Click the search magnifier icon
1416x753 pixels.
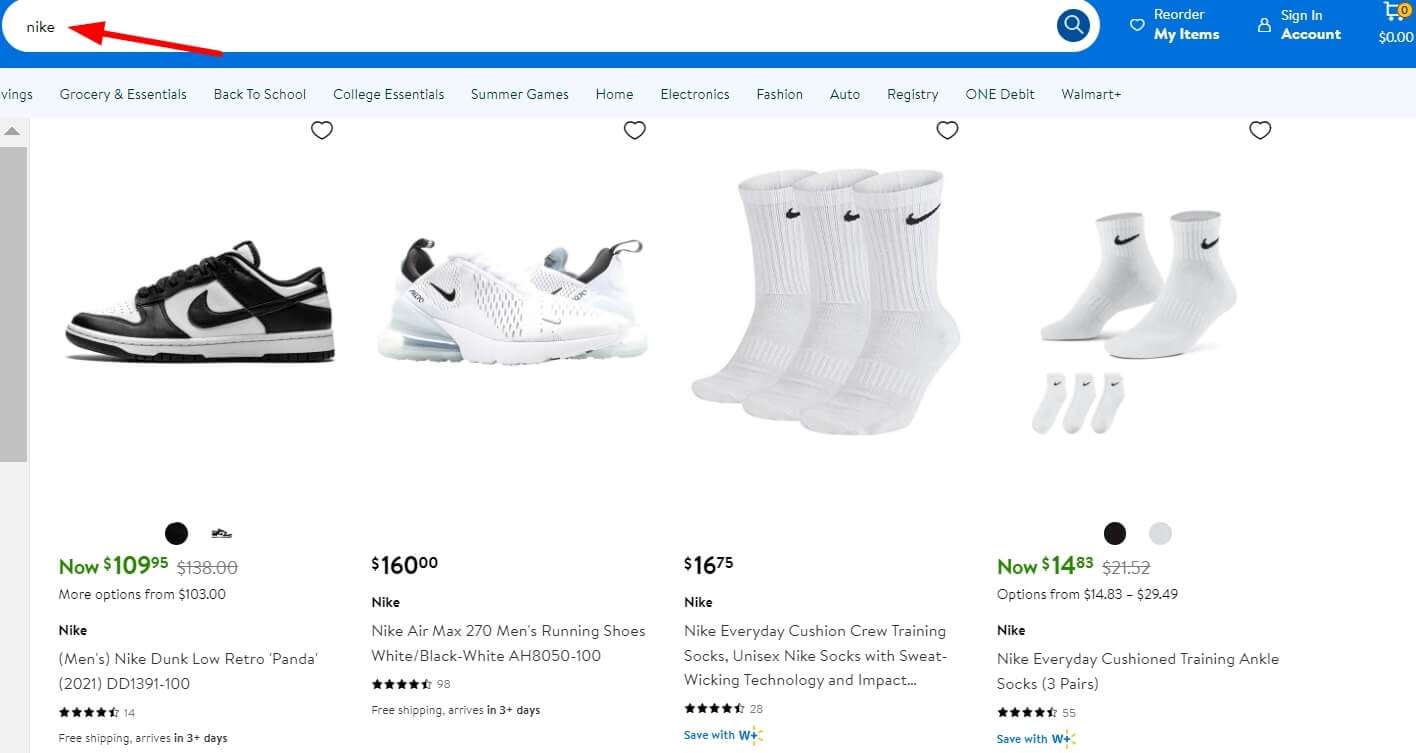pyautogui.click(x=1072, y=25)
